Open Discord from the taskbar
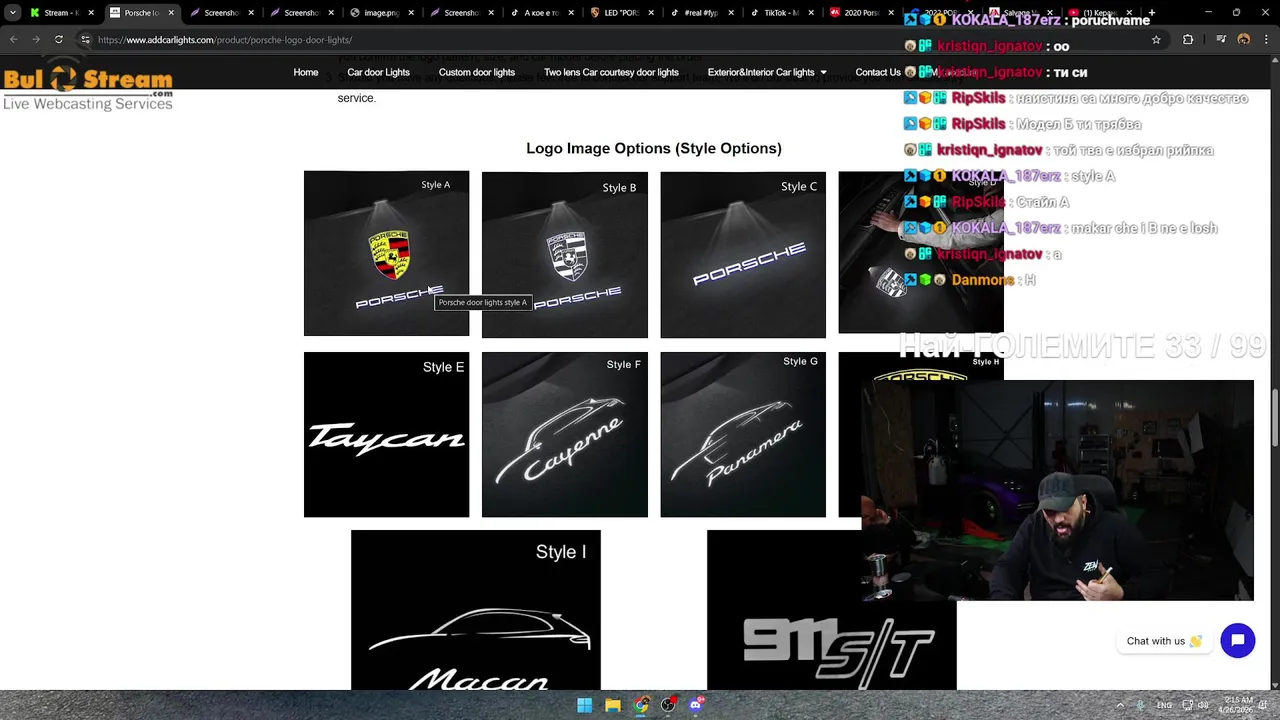1280x720 pixels. click(696, 705)
